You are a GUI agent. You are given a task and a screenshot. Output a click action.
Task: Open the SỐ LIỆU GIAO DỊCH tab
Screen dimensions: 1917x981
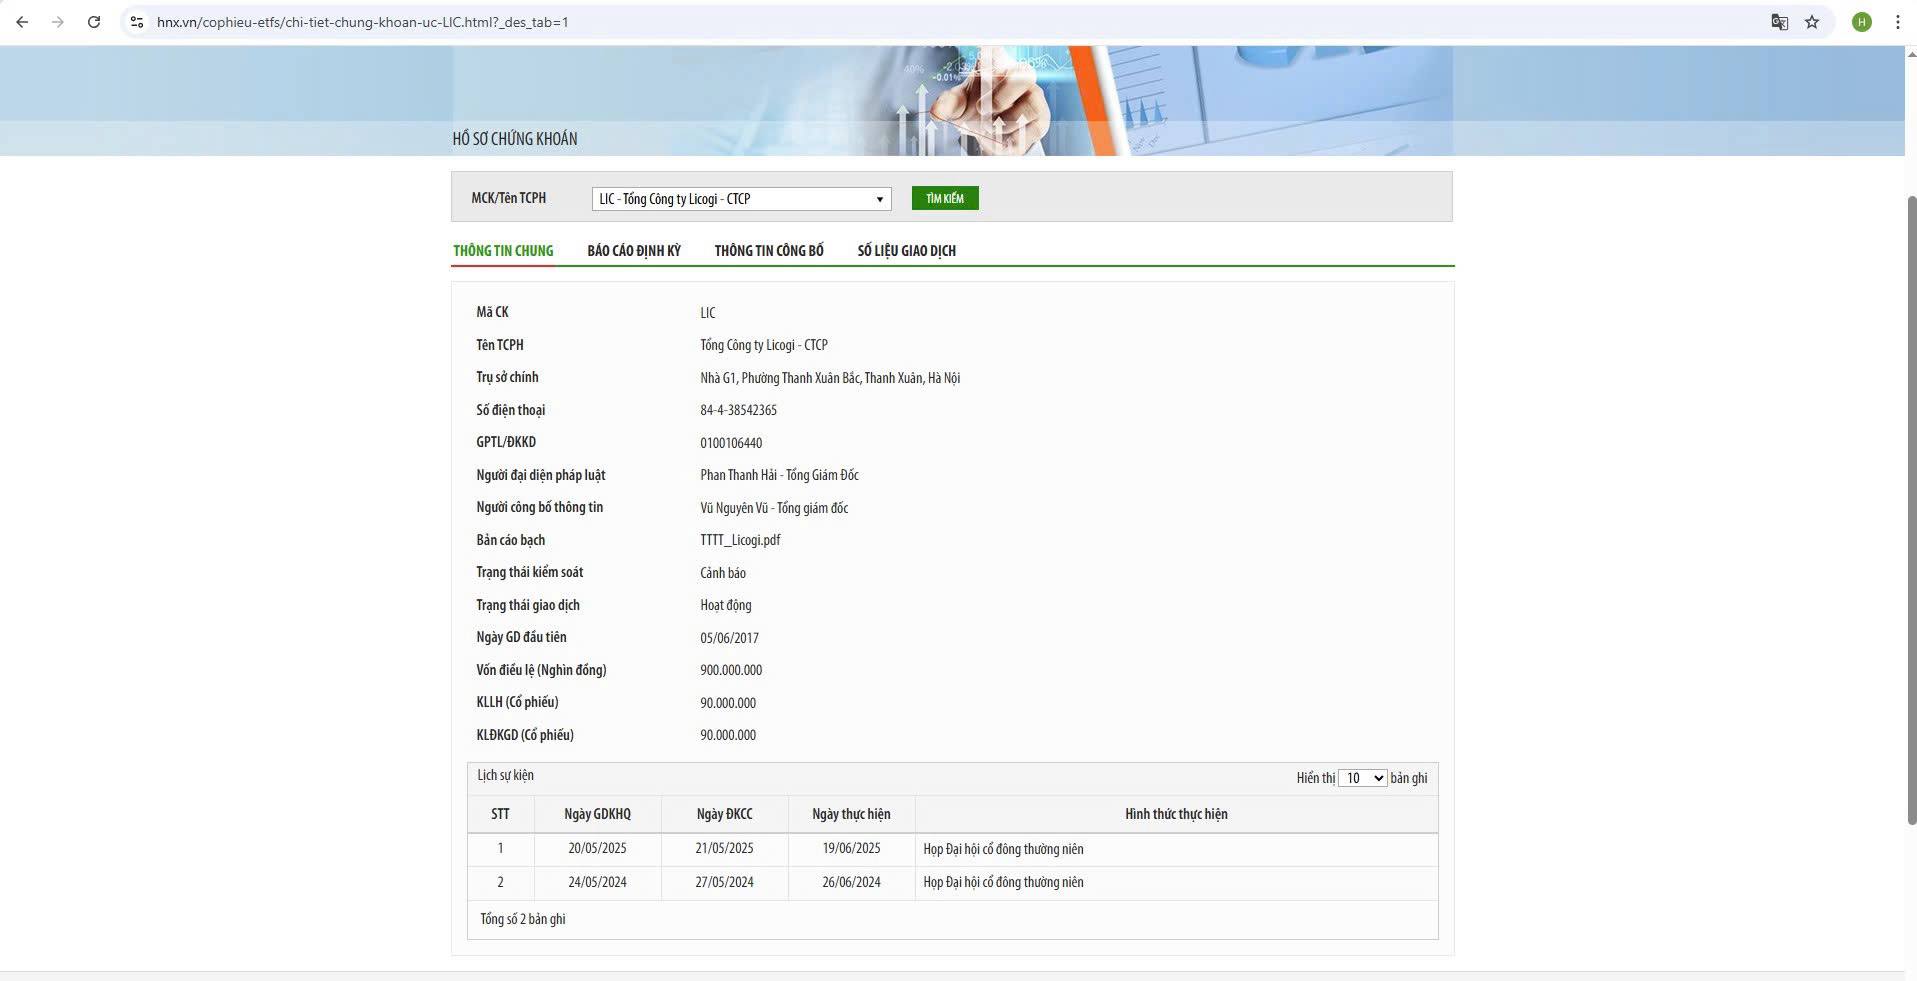907,251
